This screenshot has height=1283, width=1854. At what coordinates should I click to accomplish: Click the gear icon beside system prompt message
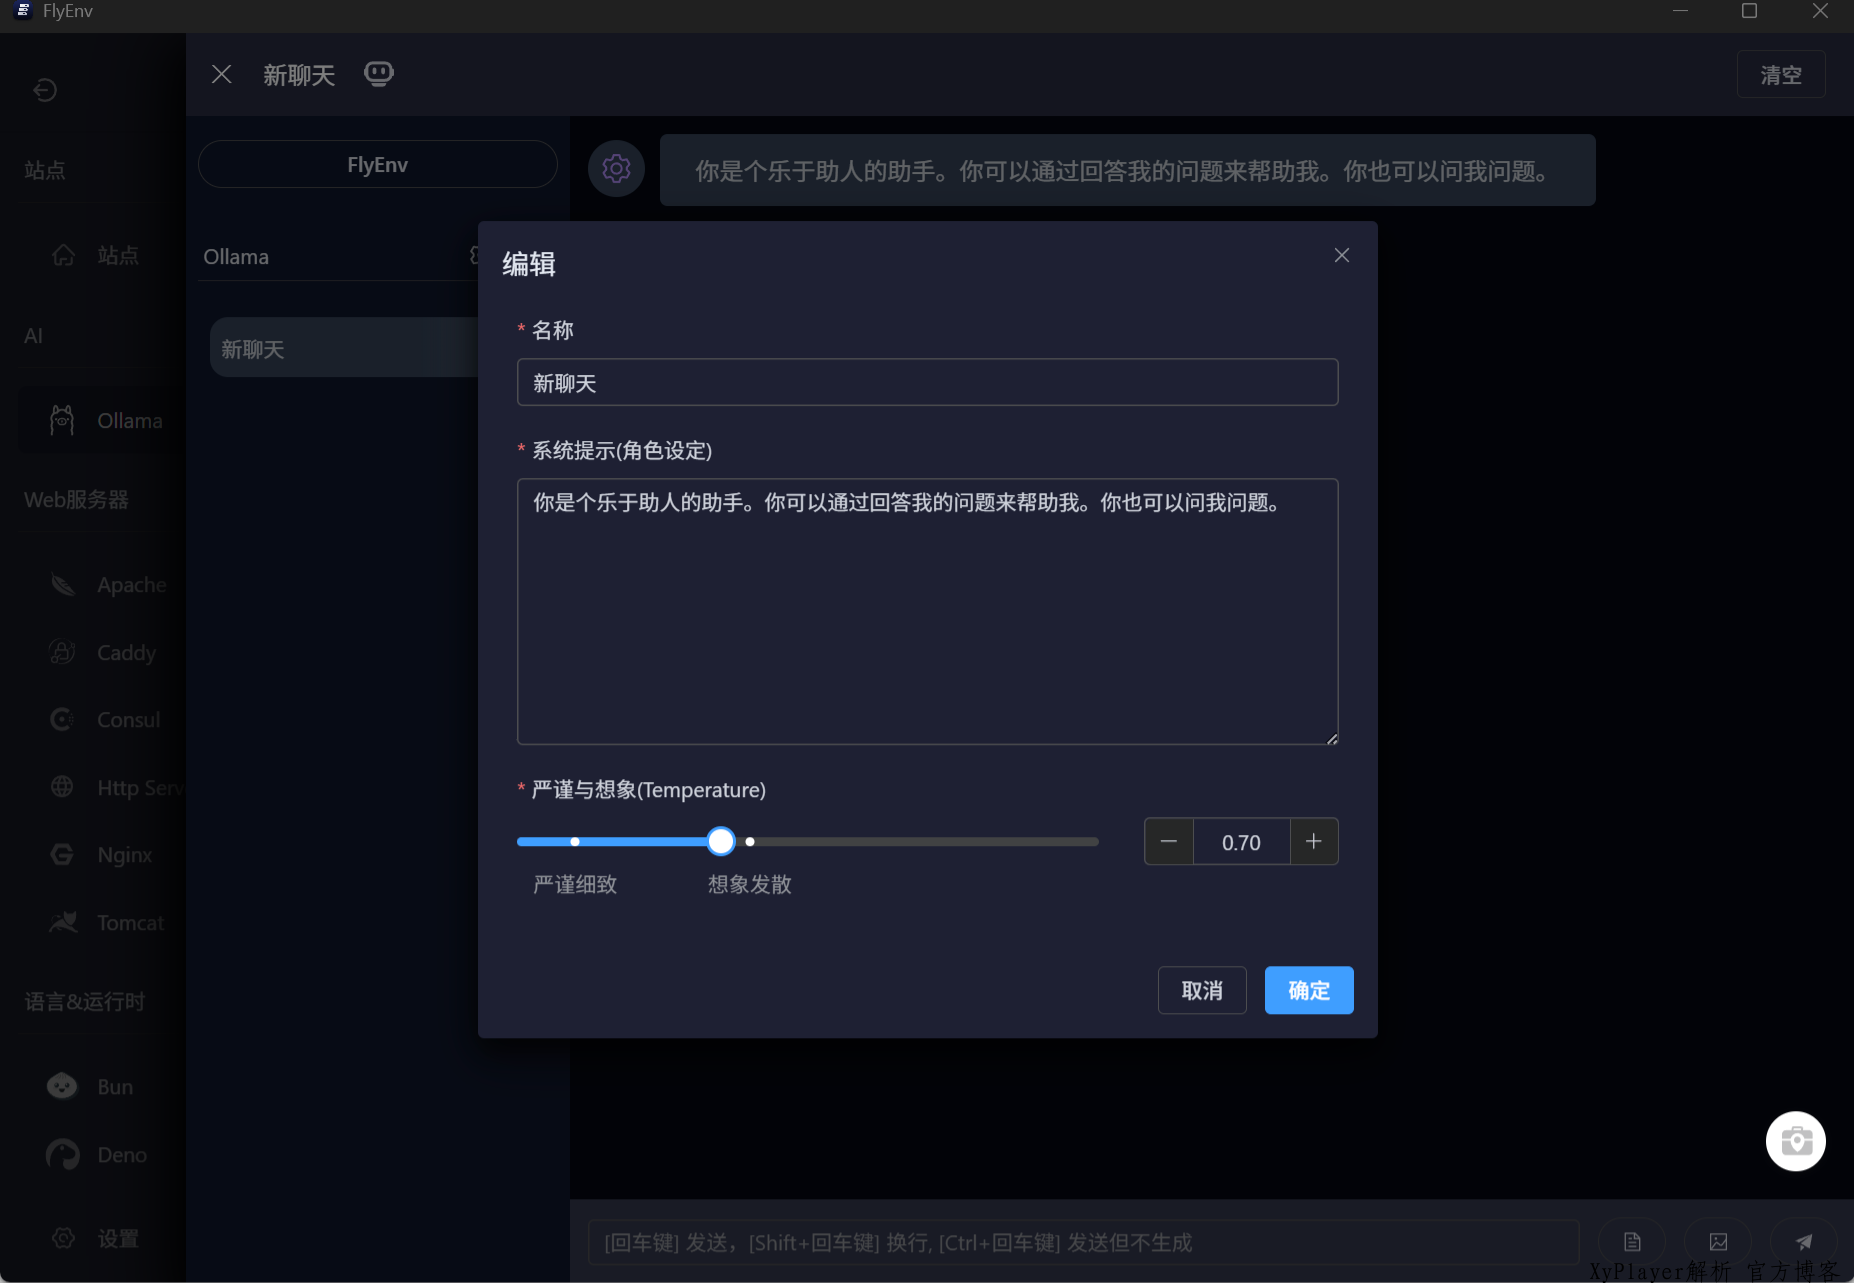click(616, 169)
